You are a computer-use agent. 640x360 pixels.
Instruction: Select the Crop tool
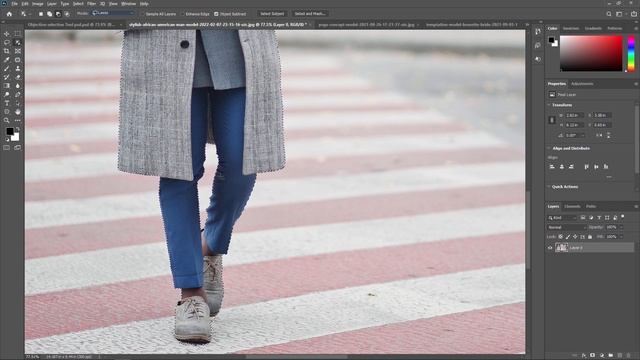coord(7,51)
